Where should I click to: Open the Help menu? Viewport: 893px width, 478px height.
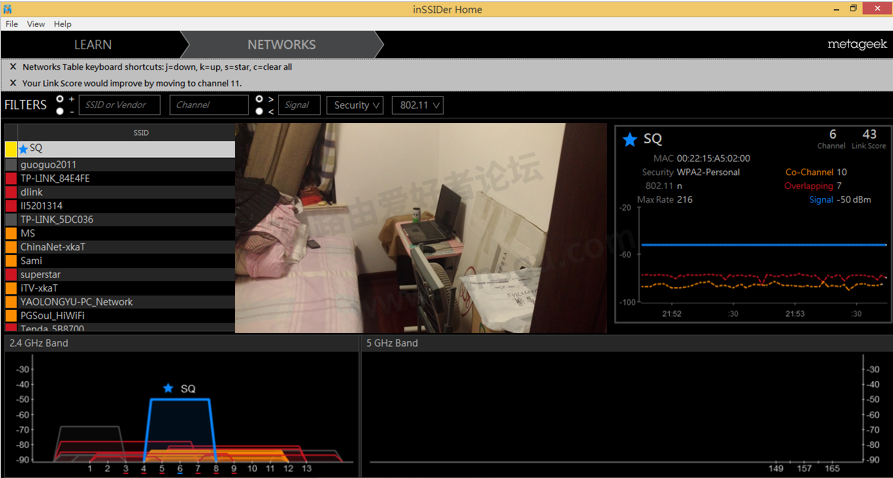63,24
